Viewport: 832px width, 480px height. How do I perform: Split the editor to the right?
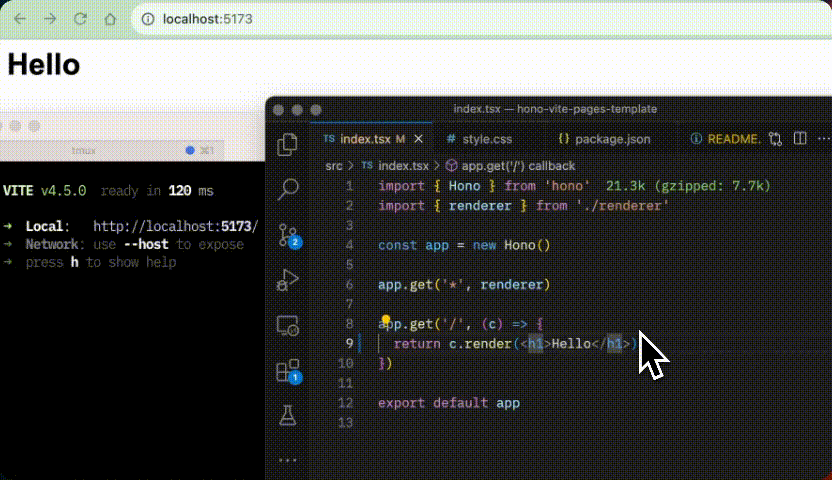(x=800, y=139)
